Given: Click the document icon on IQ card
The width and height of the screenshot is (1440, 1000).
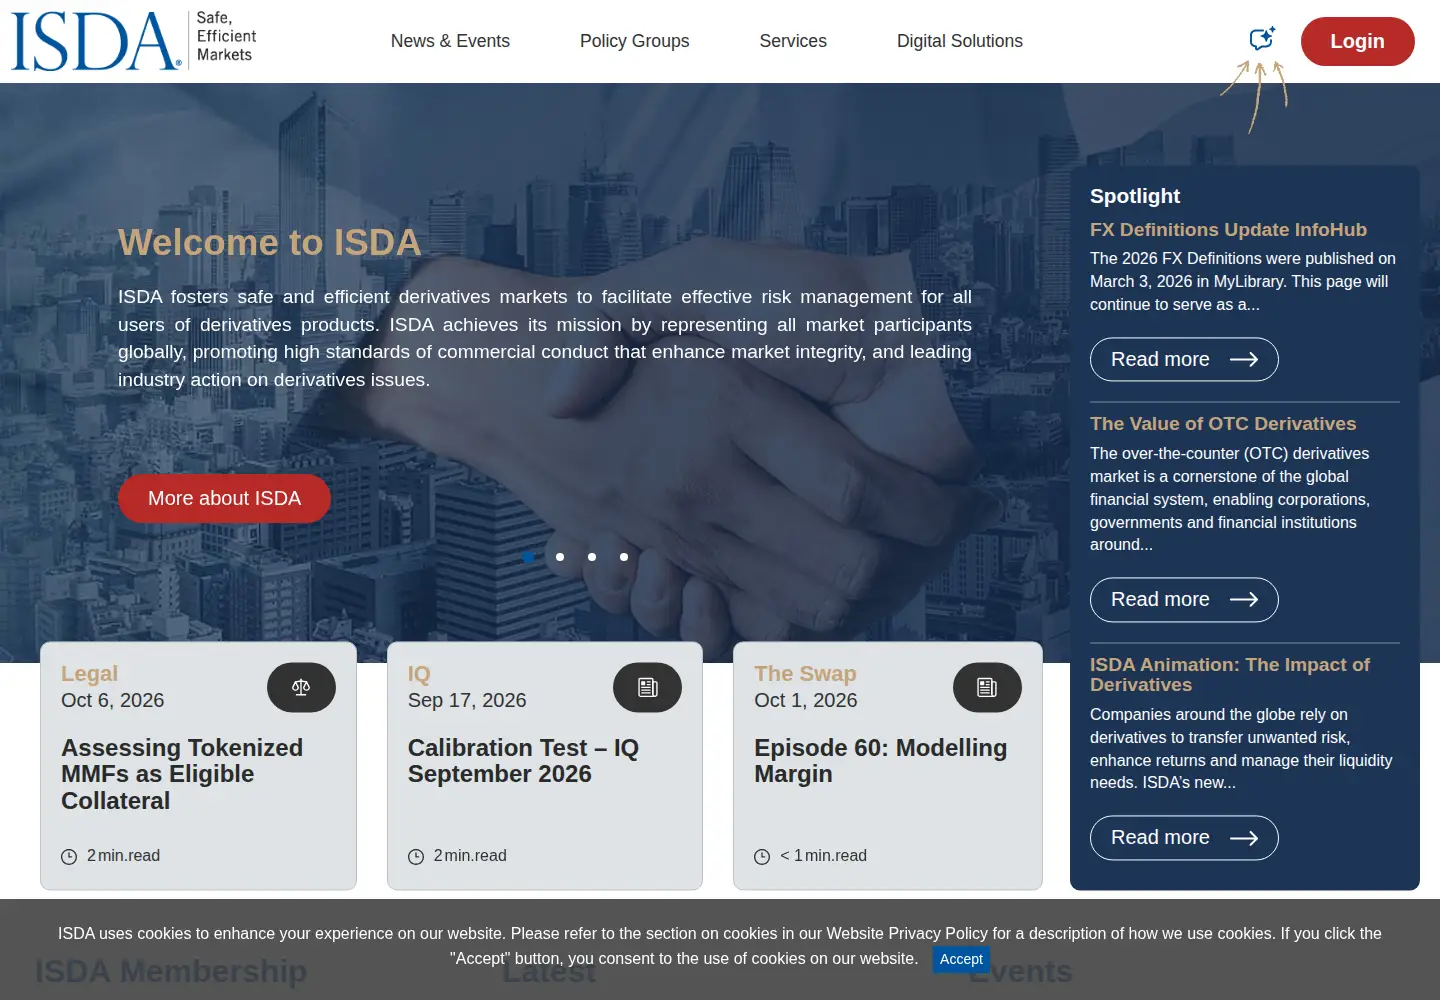Looking at the screenshot, I should tap(647, 687).
